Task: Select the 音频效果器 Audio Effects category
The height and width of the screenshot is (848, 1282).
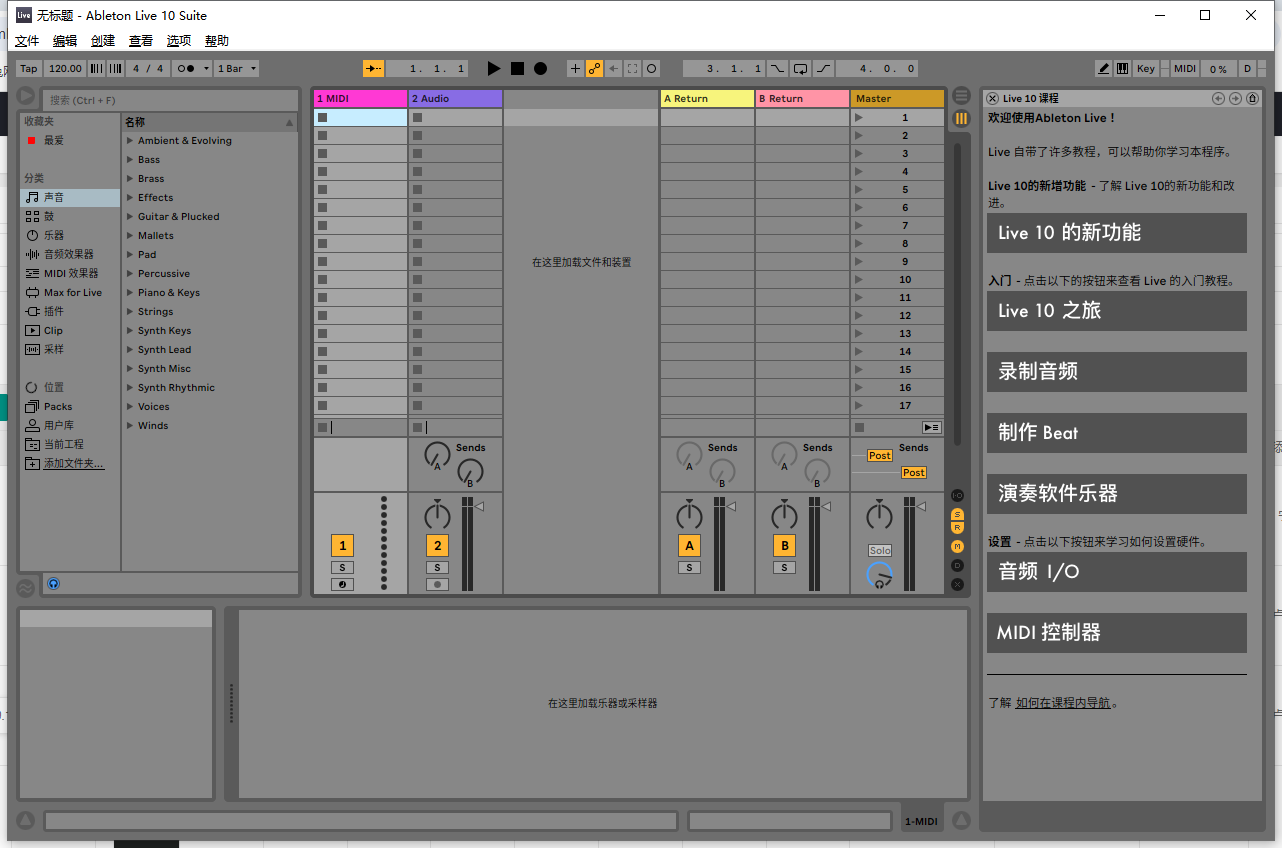Action: tap(70, 254)
